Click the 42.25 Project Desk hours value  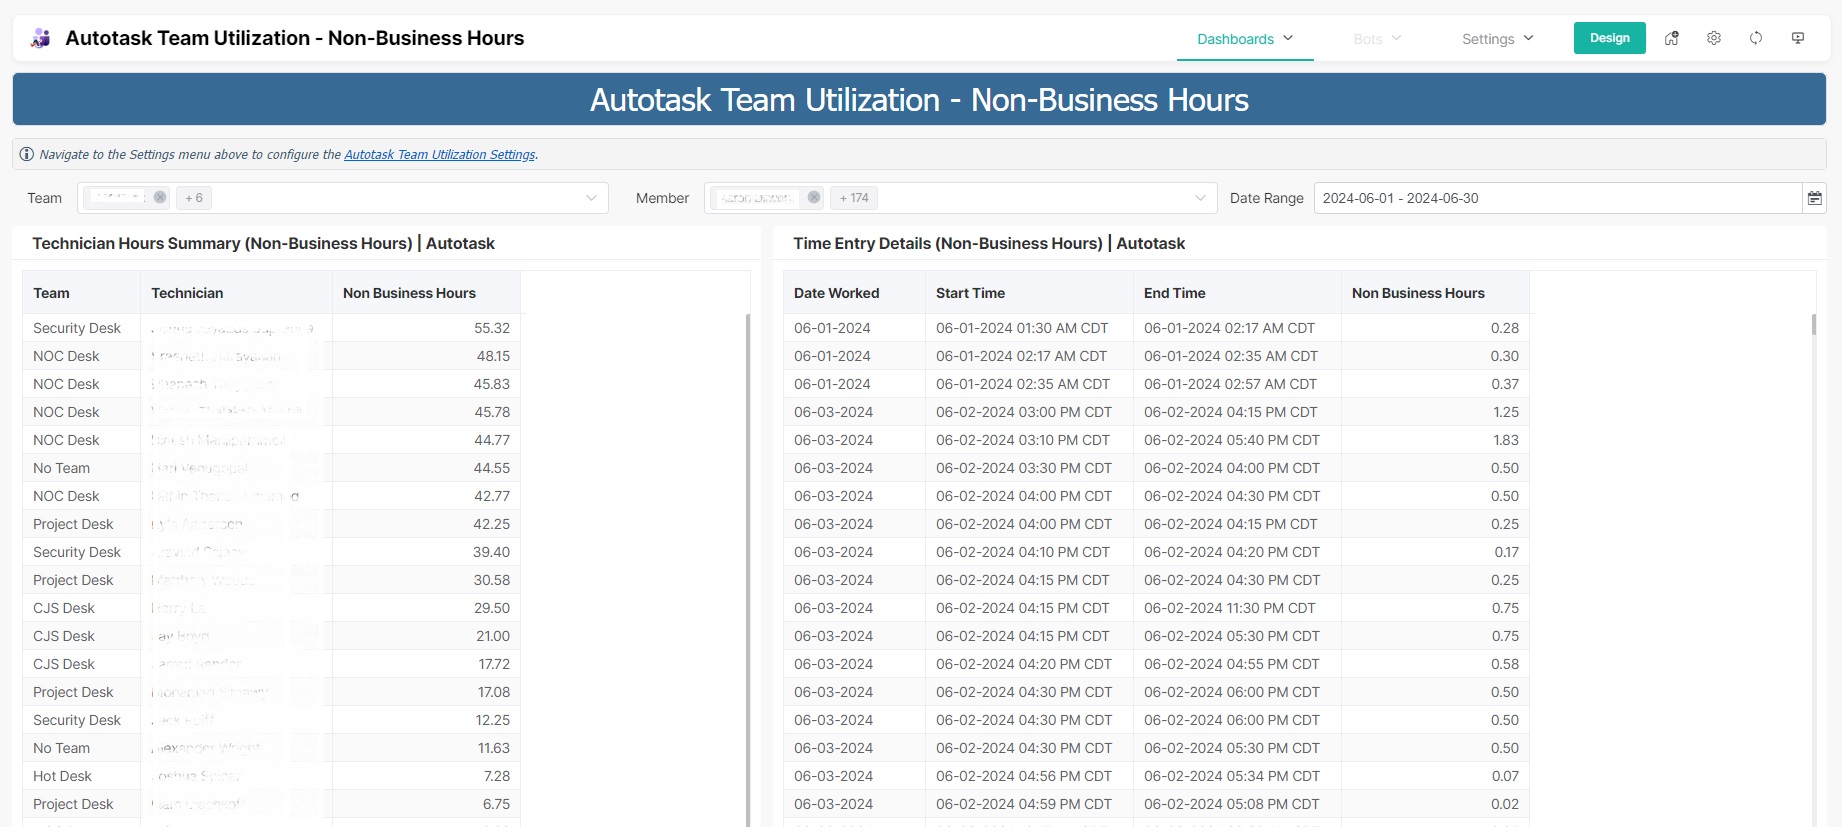[x=426, y=524]
